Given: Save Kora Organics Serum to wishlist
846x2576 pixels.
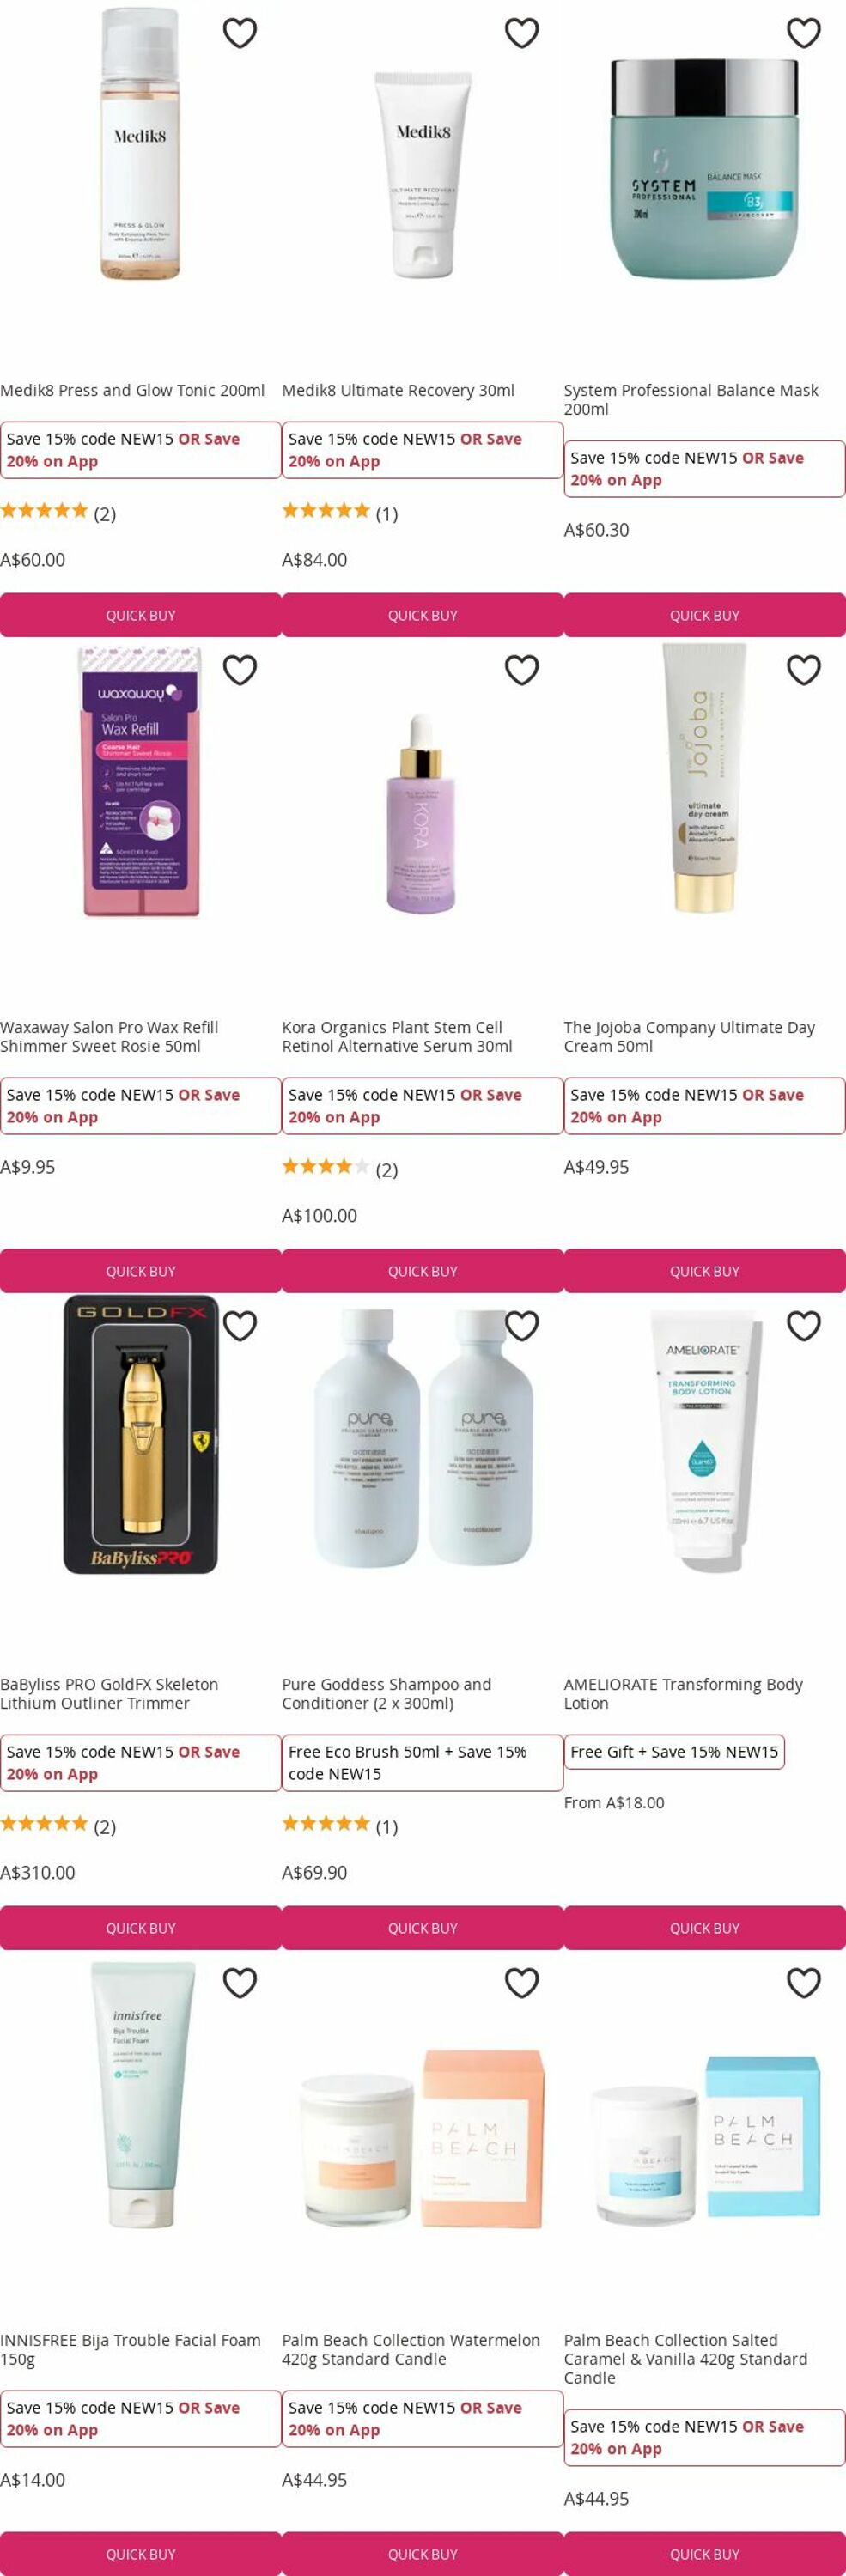Looking at the screenshot, I should coord(521,670).
